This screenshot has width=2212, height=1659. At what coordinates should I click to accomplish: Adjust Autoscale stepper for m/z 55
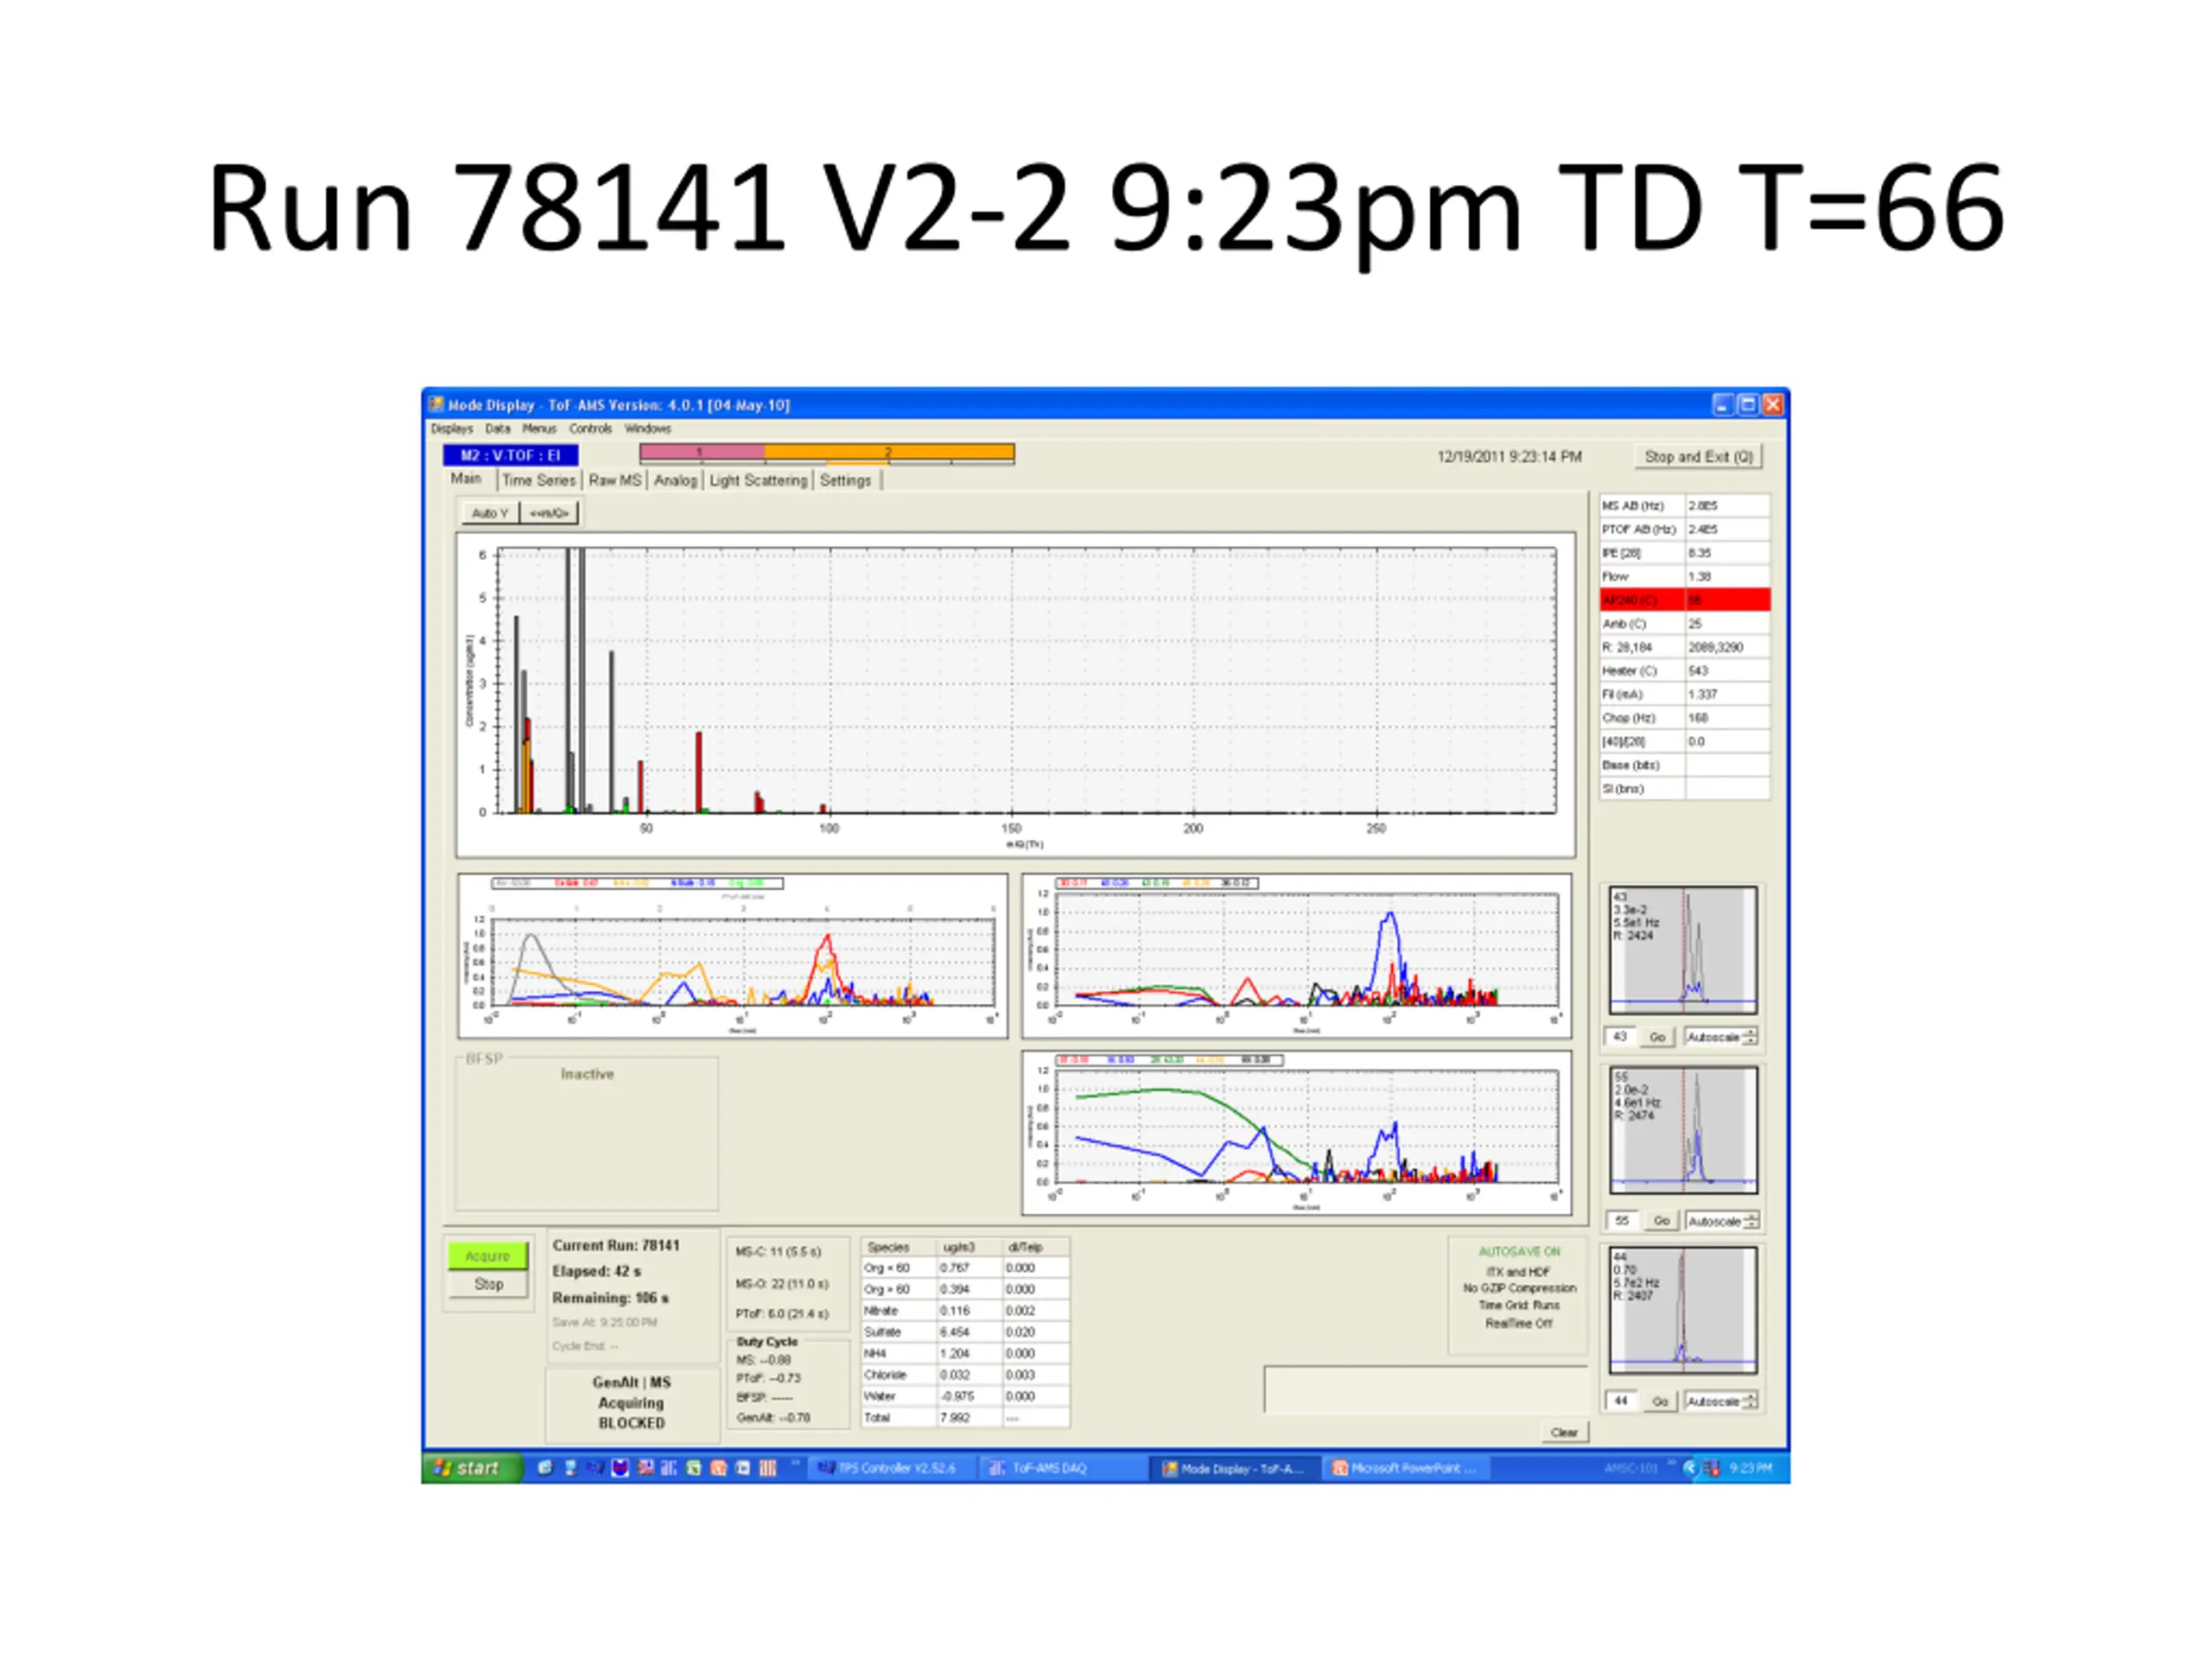click(1749, 1221)
